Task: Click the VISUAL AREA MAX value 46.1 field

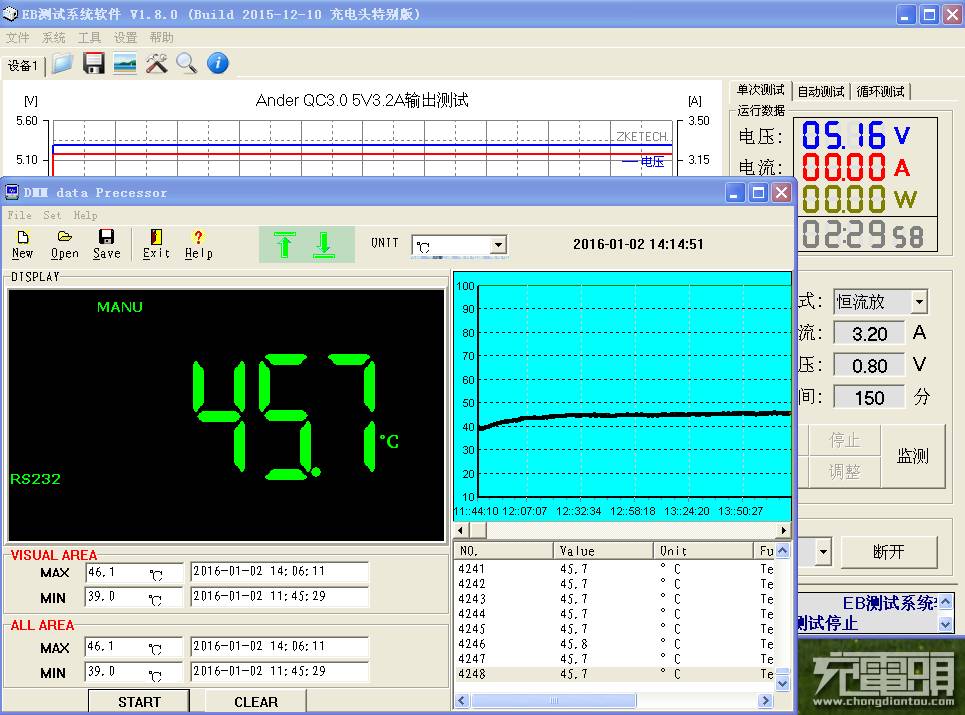Action: point(134,573)
